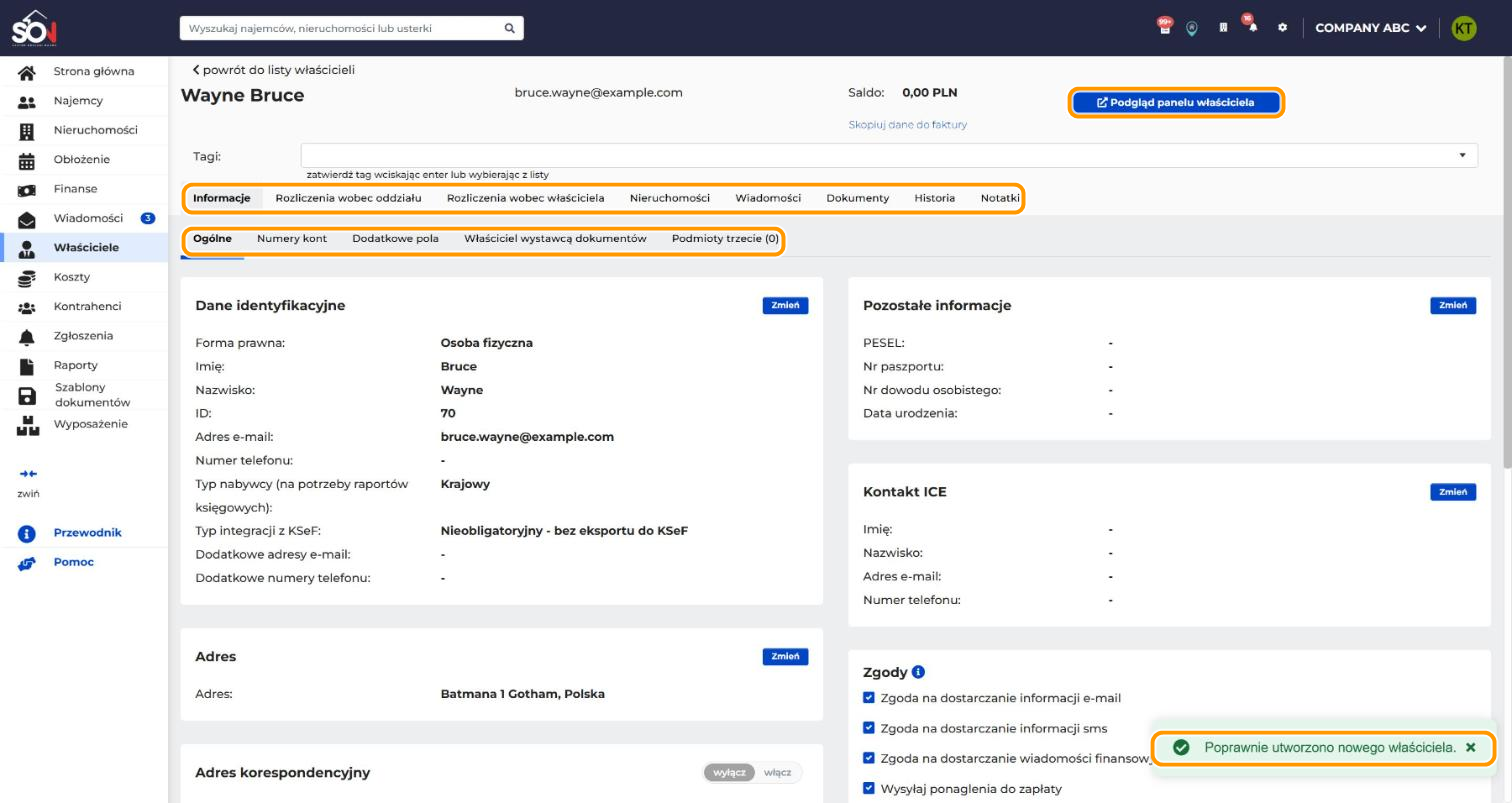Open Koszty coins icon in sidebar

click(28, 278)
